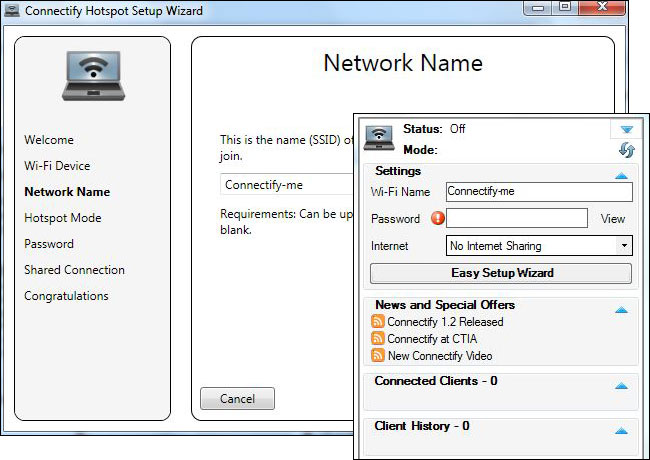Screen dimensions: 650x460
Task: Open the Internet sharing dropdown
Action: click(539, 246)
